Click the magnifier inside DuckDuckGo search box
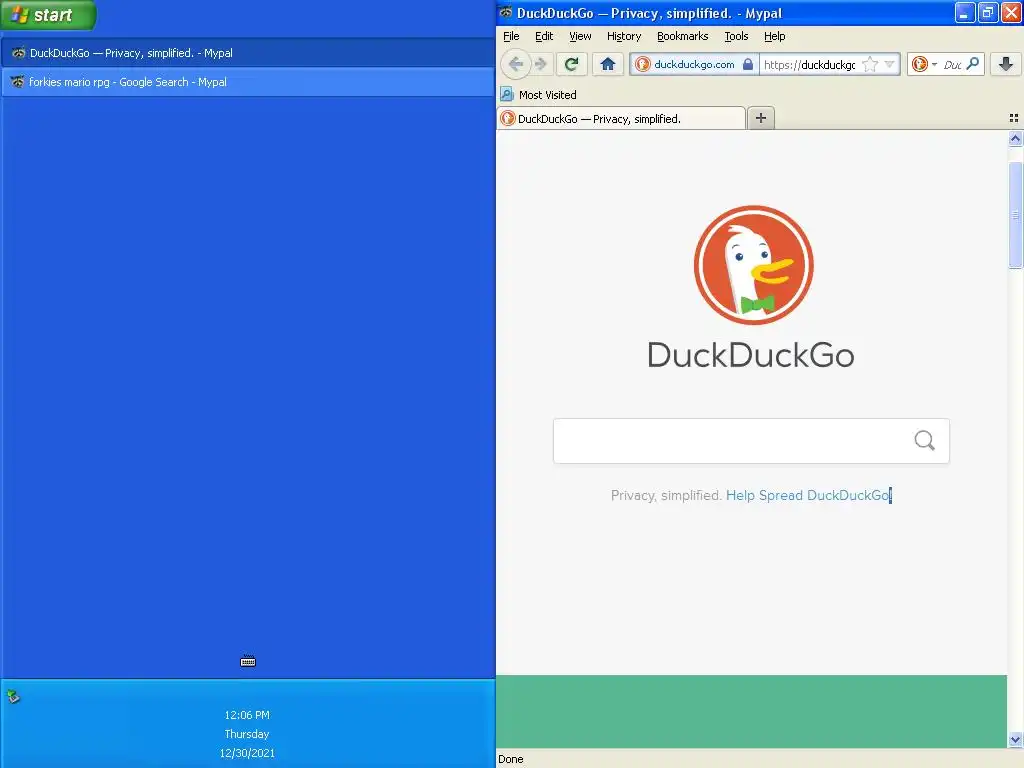1024x768 pixels. coord(924,441)
